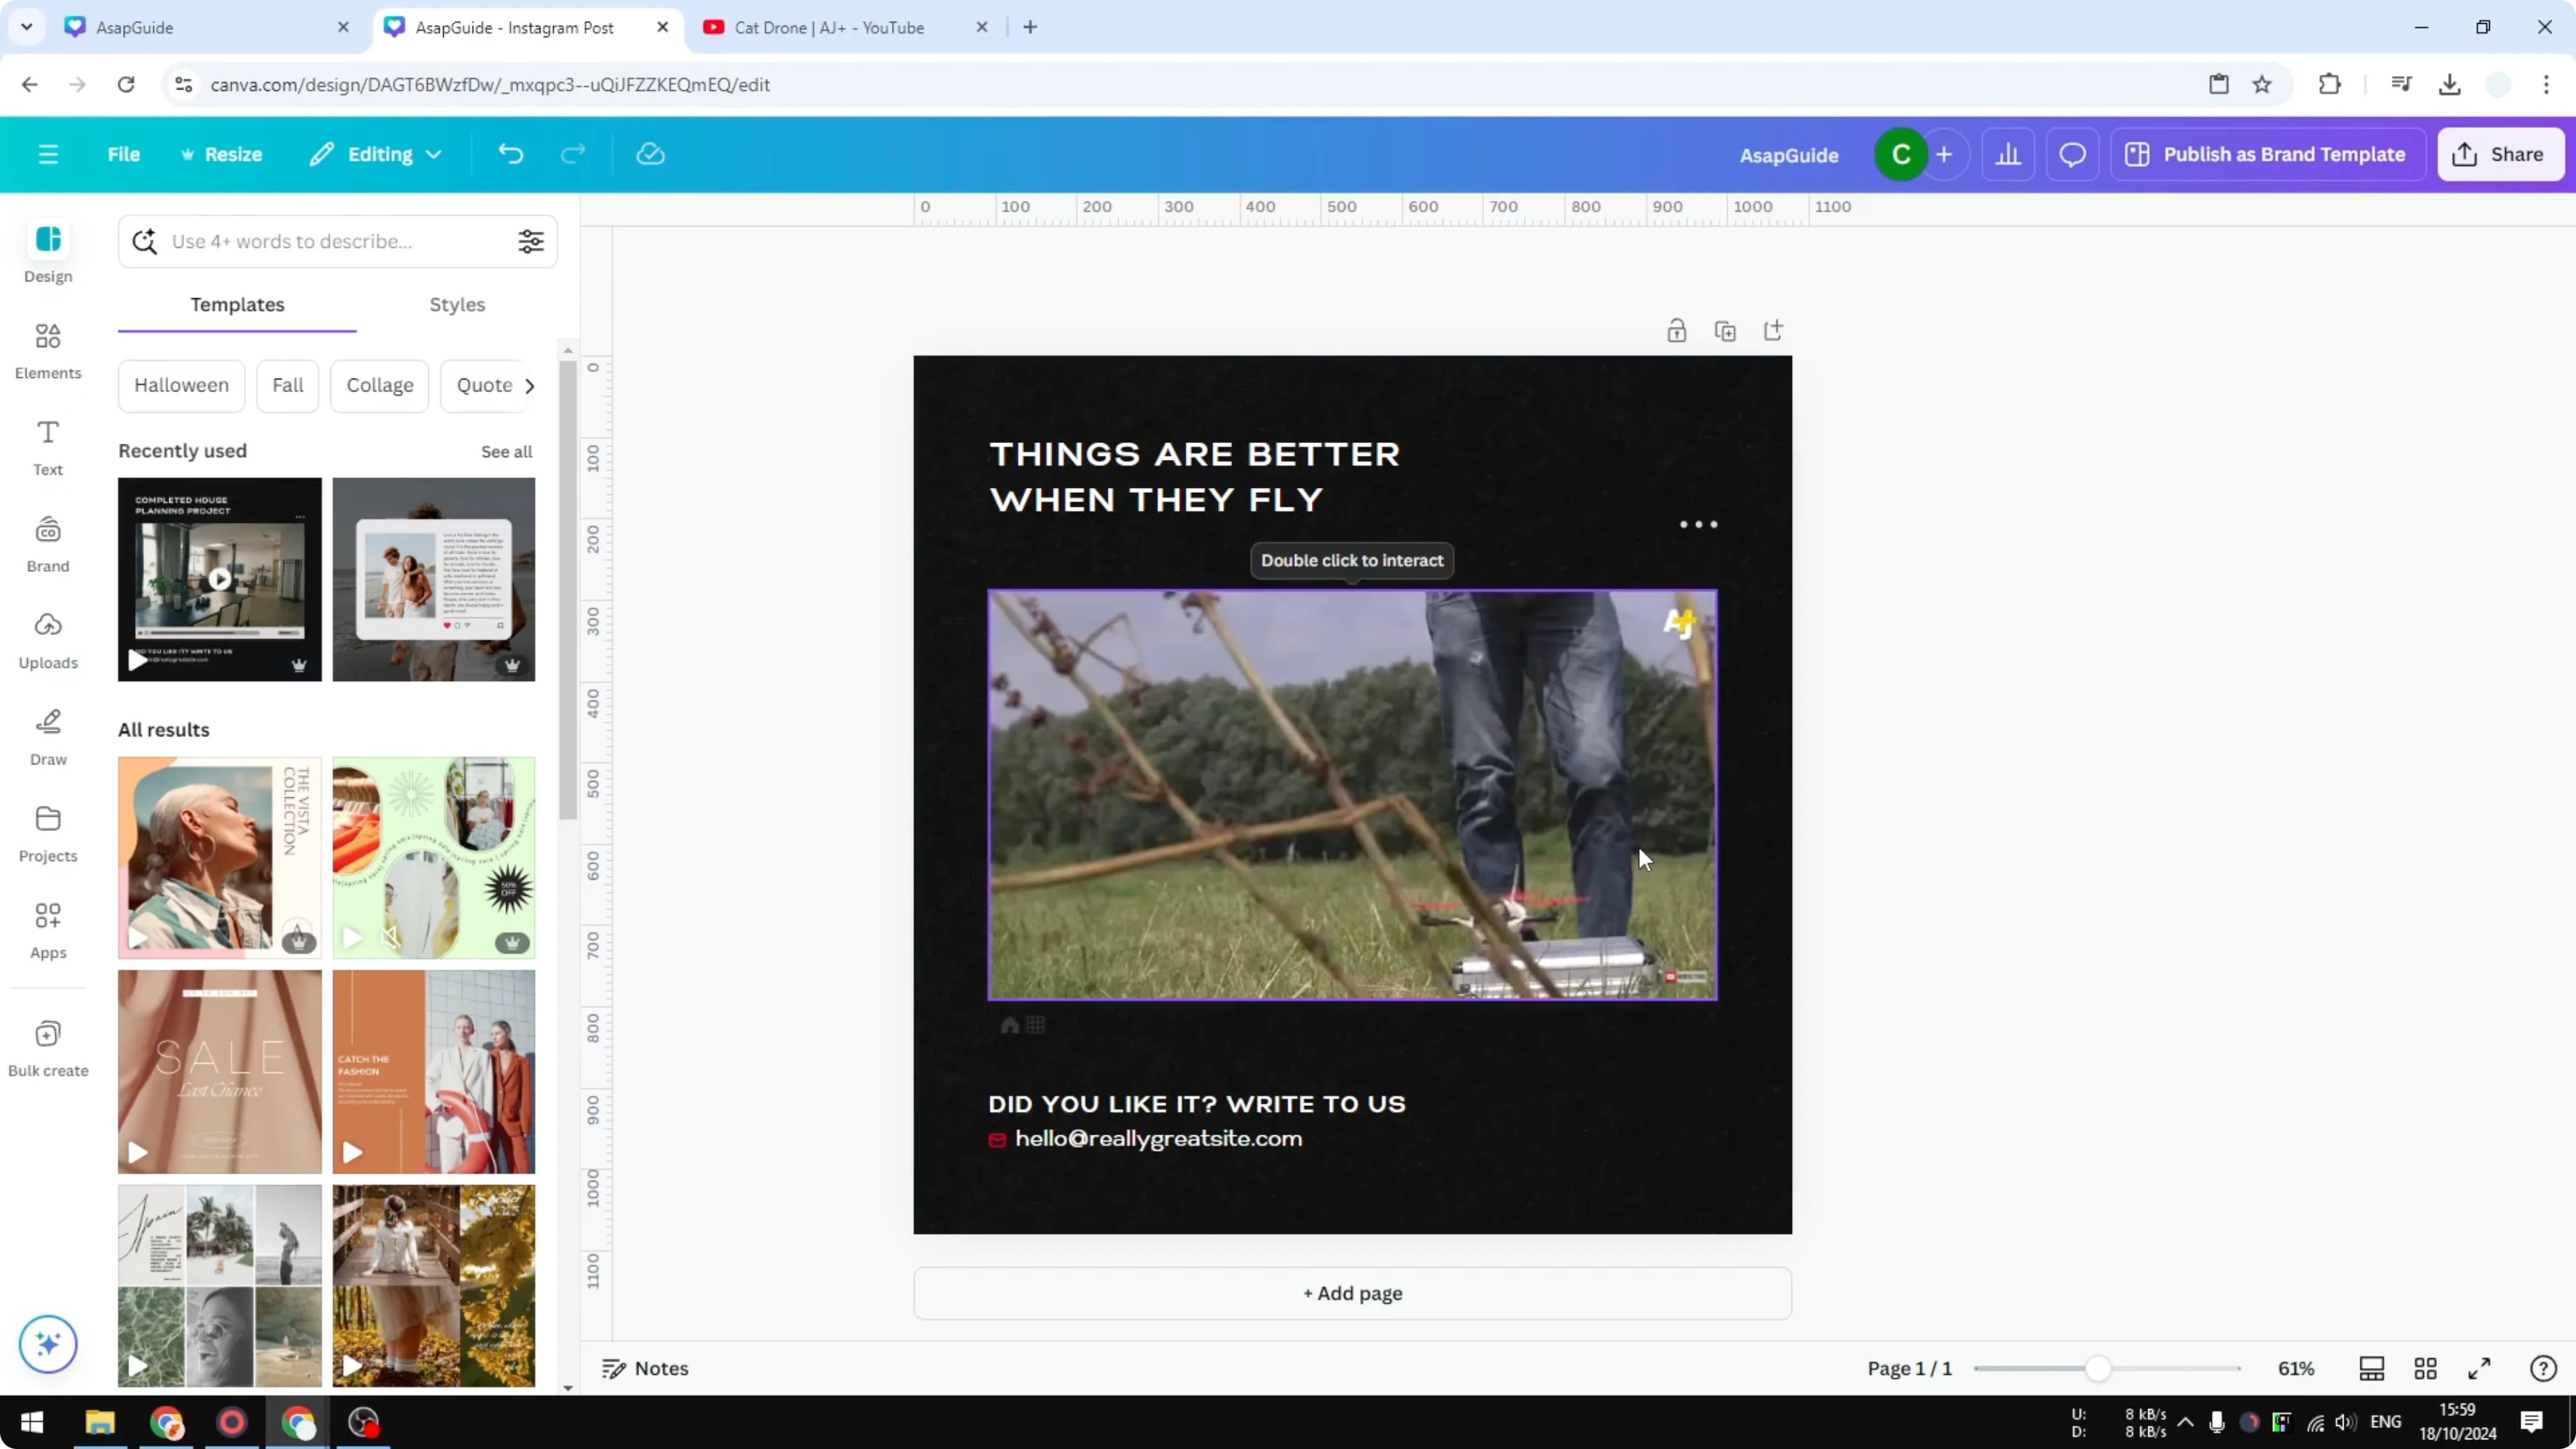Open the Uploads panel

click(x=47, y=640)
